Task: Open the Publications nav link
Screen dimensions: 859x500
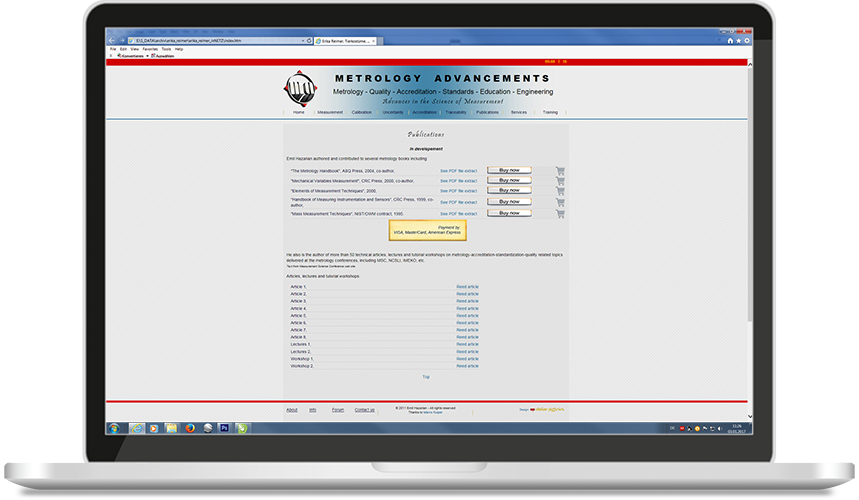Action: point(488,112)
